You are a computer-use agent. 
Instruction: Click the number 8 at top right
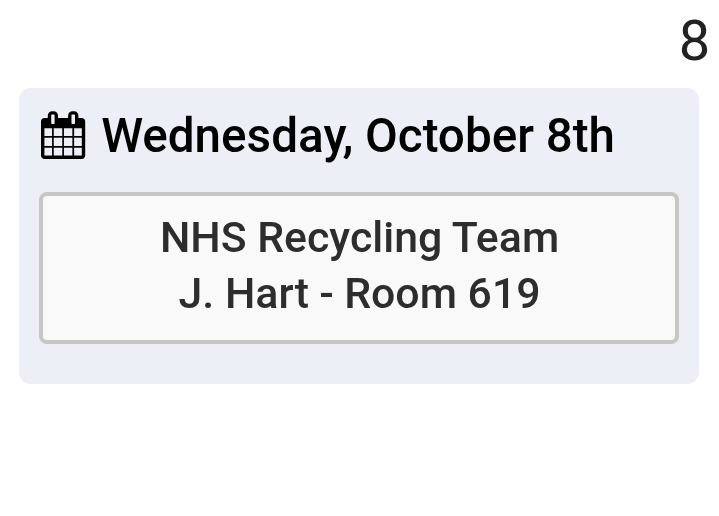coord(693,42)
